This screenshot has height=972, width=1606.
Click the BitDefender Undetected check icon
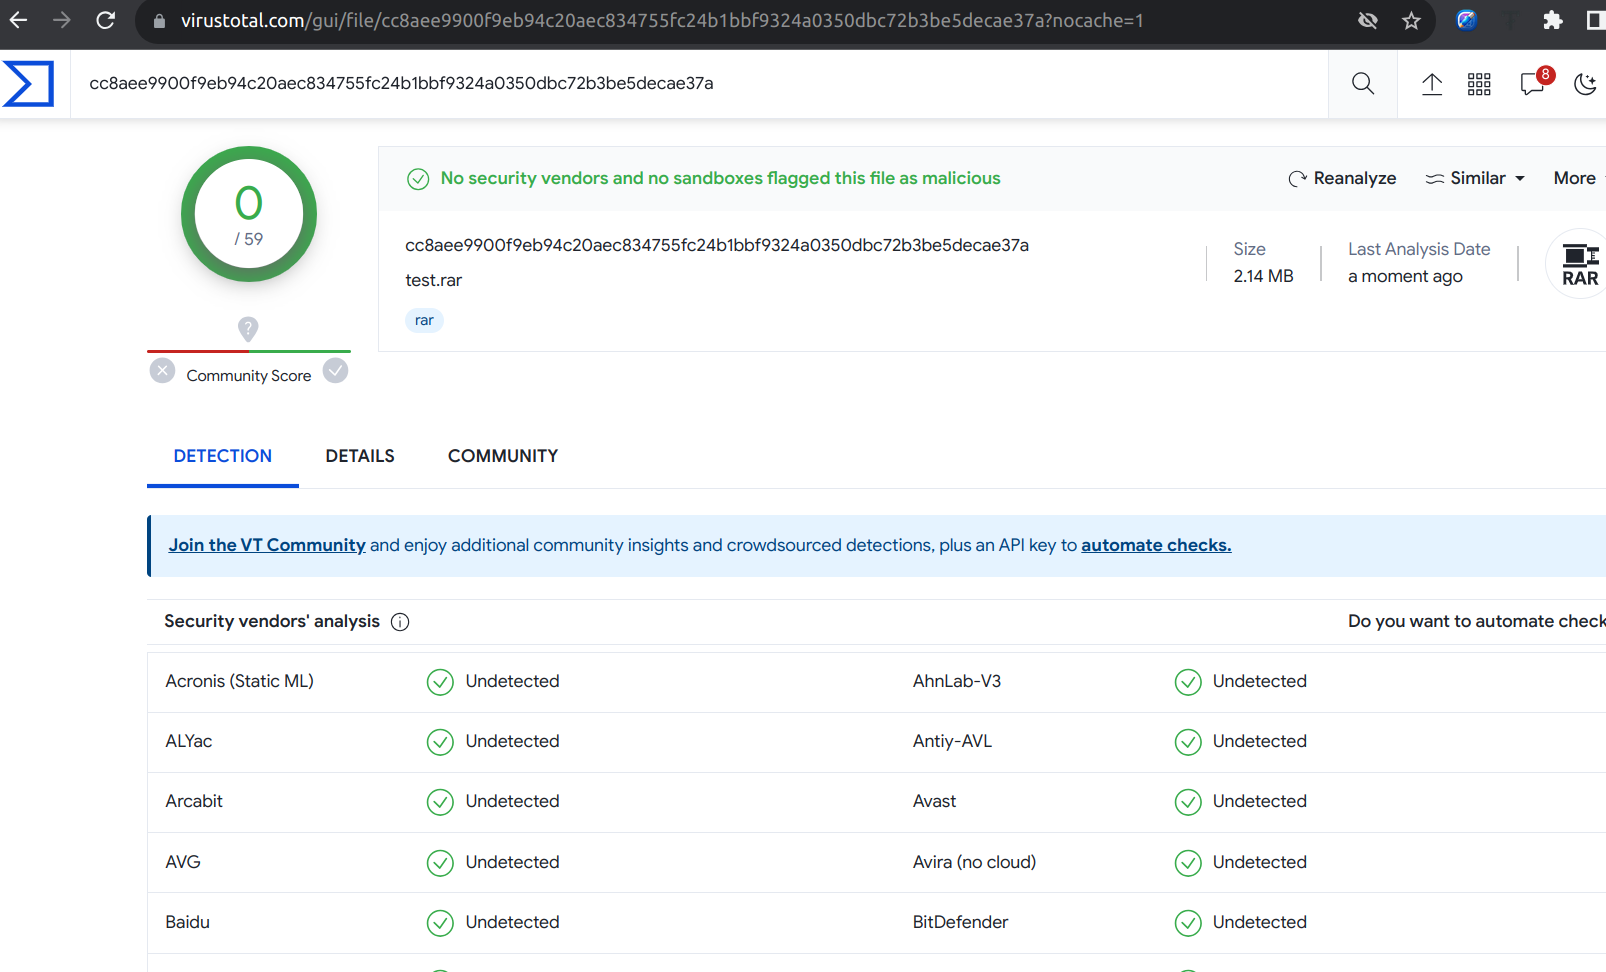pyautogui.click(x=1188, y=923)
